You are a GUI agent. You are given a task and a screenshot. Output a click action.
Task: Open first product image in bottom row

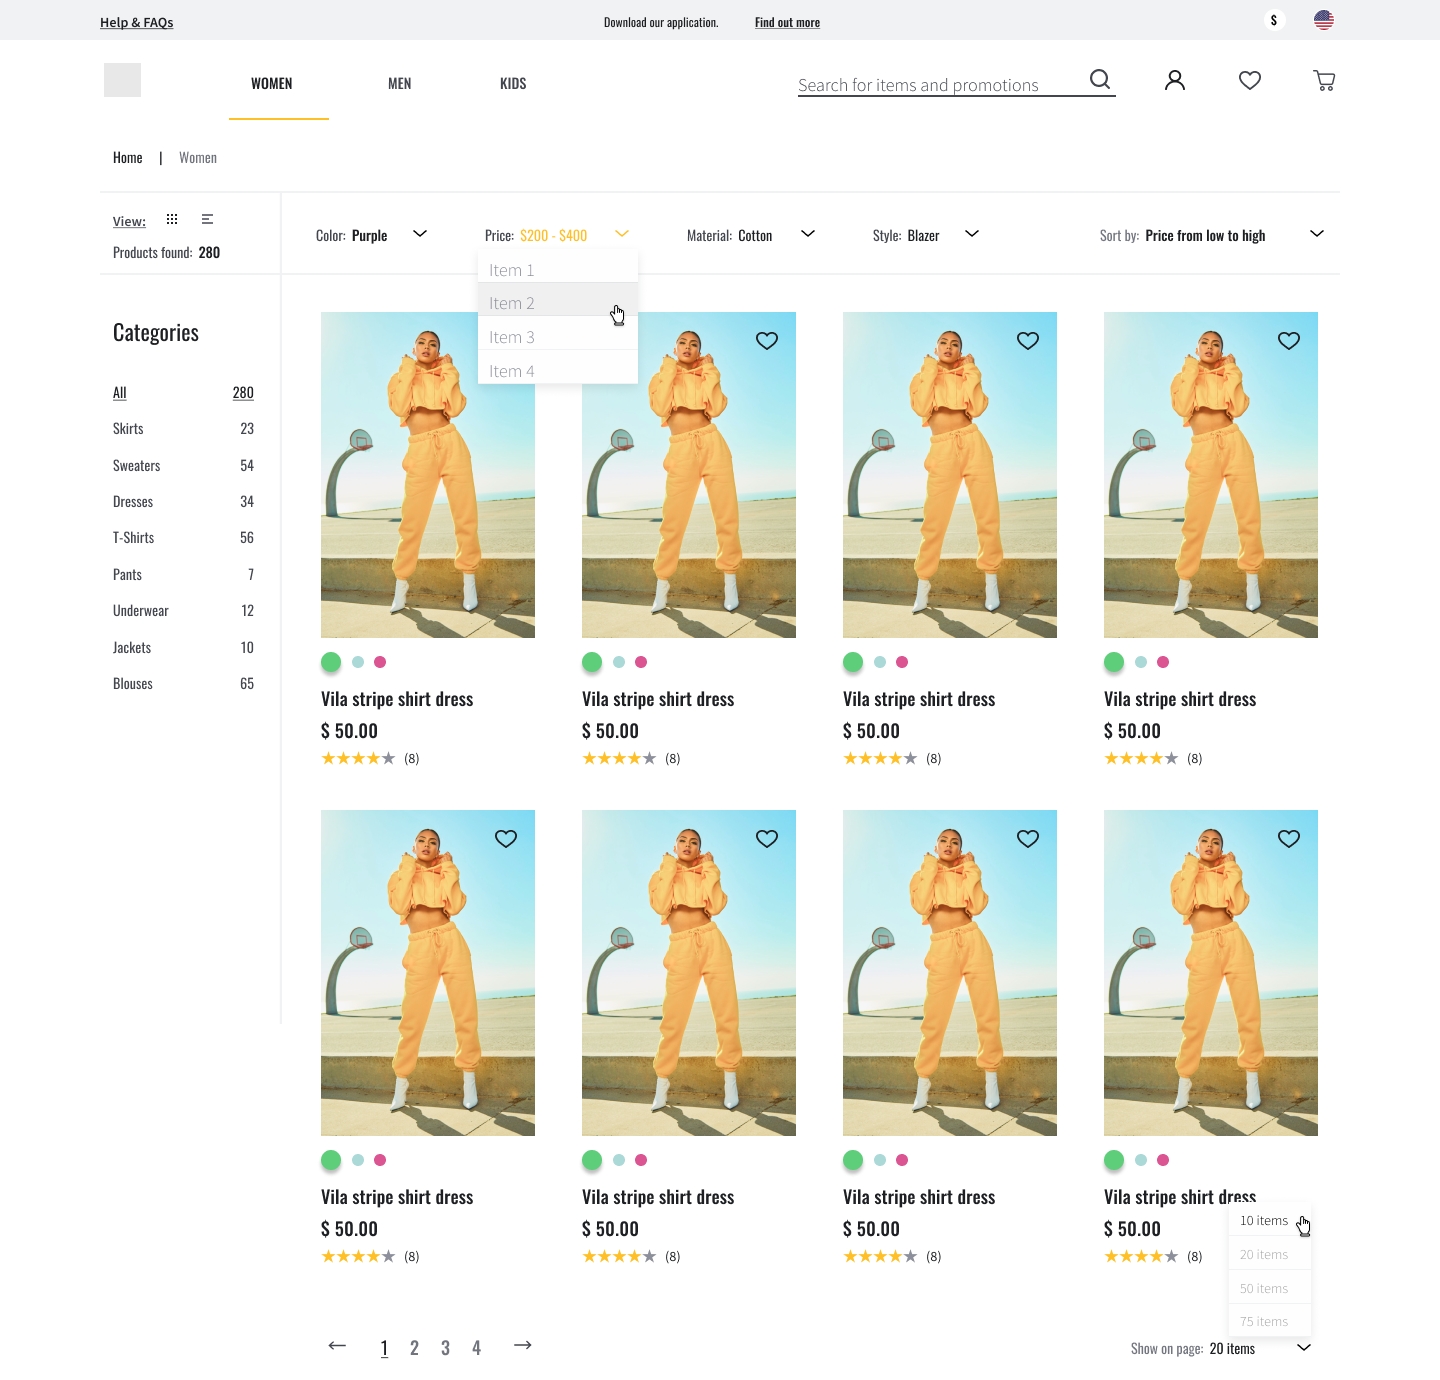coord(428,973)
